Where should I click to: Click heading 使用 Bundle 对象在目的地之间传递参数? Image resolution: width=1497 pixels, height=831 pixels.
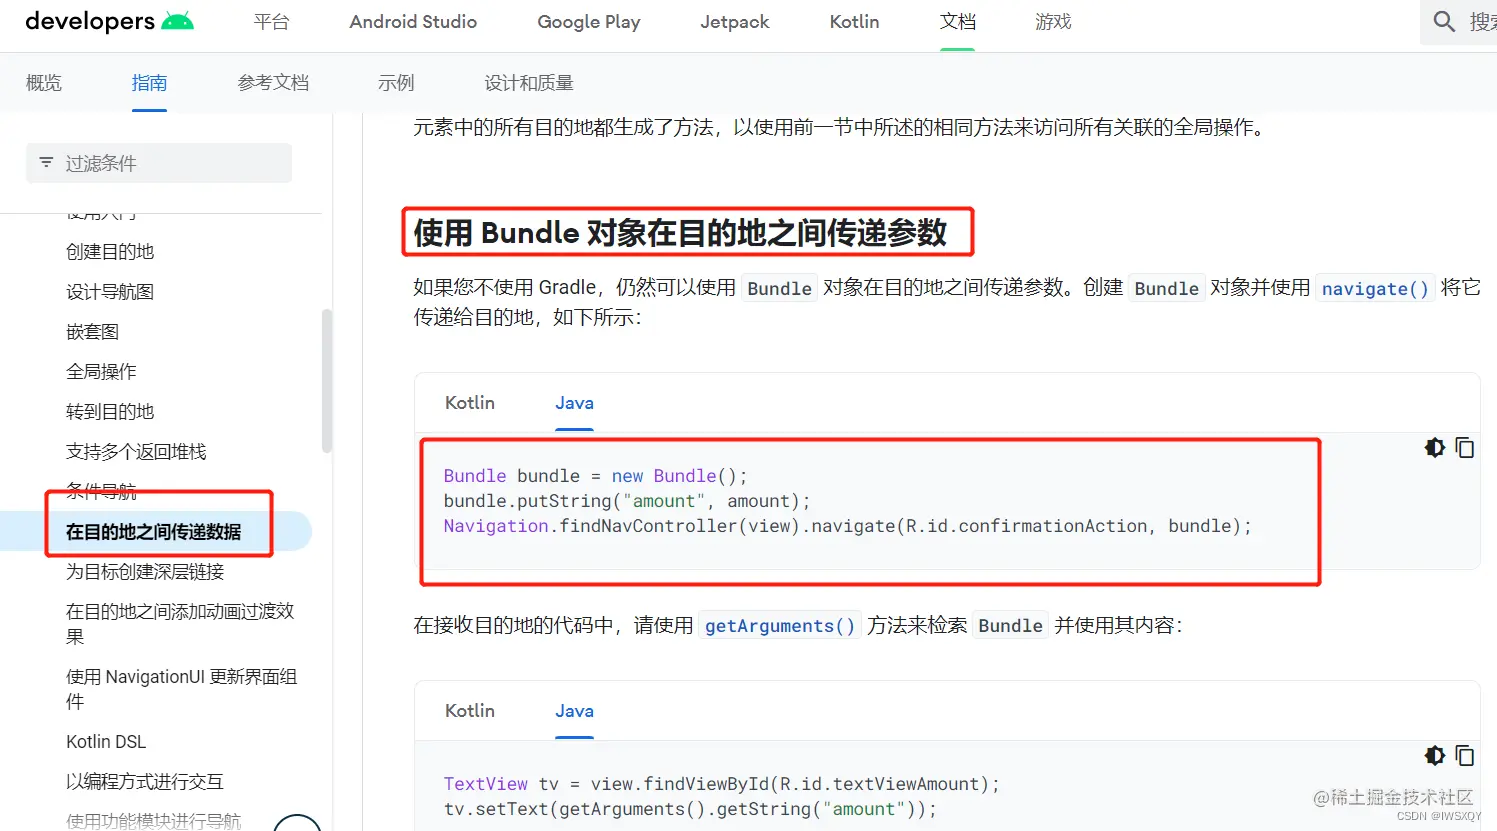click(680, 233)
